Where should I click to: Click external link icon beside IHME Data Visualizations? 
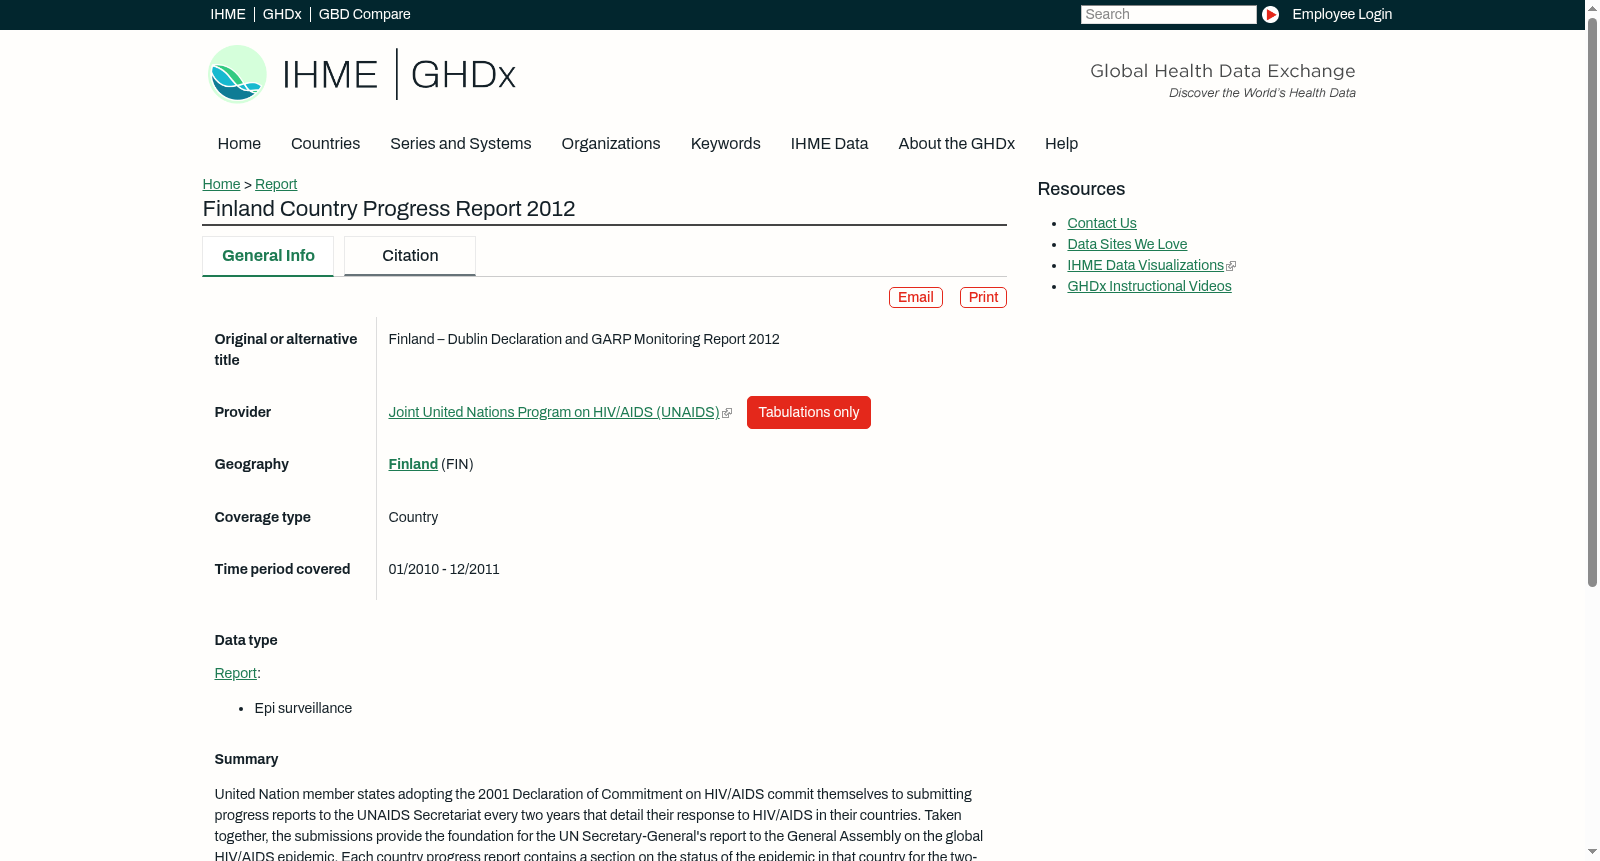point(1231,266)
